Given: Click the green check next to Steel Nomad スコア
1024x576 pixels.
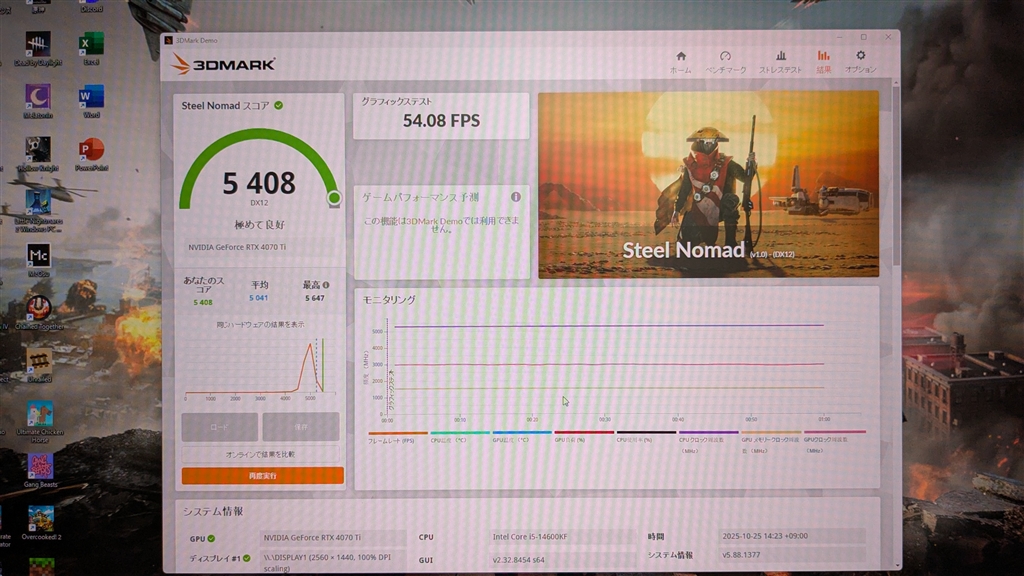Looking at the screenshot, I should pyautogui.click(x=279, y=105).
